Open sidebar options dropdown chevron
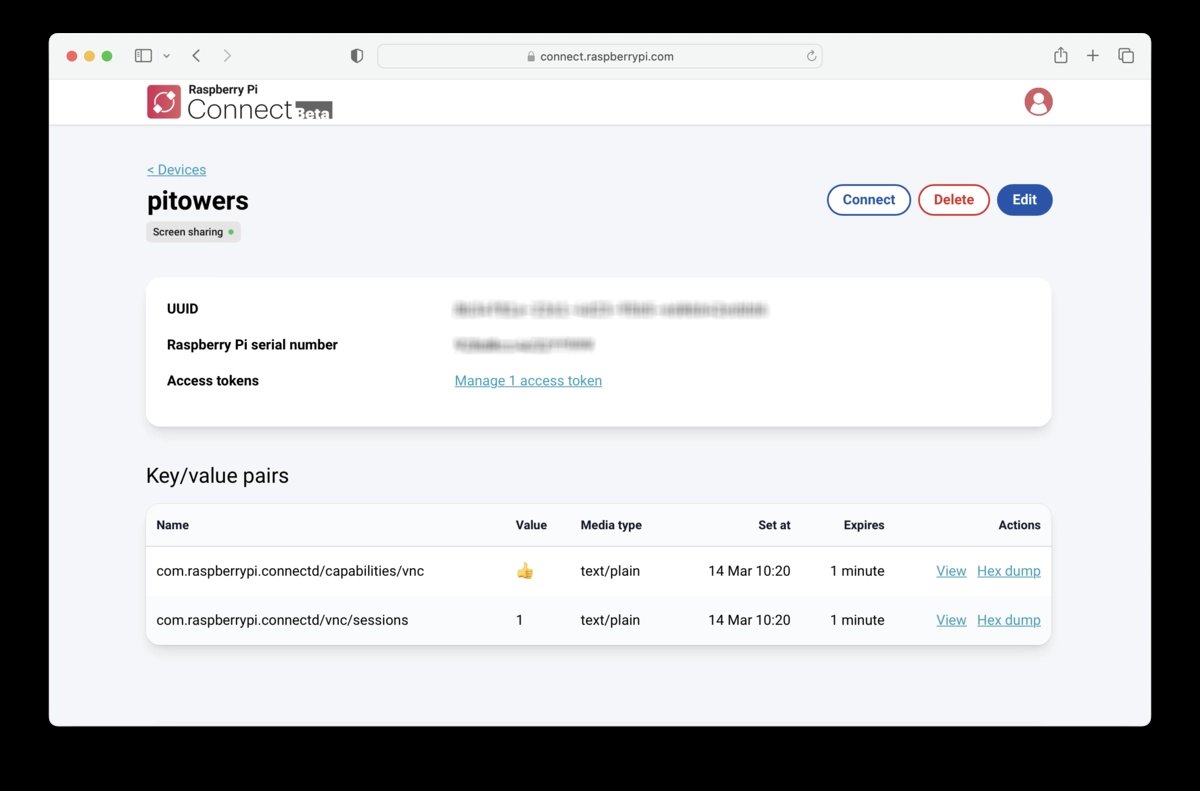Screen dimensions: 1200x791 point(166,56)
